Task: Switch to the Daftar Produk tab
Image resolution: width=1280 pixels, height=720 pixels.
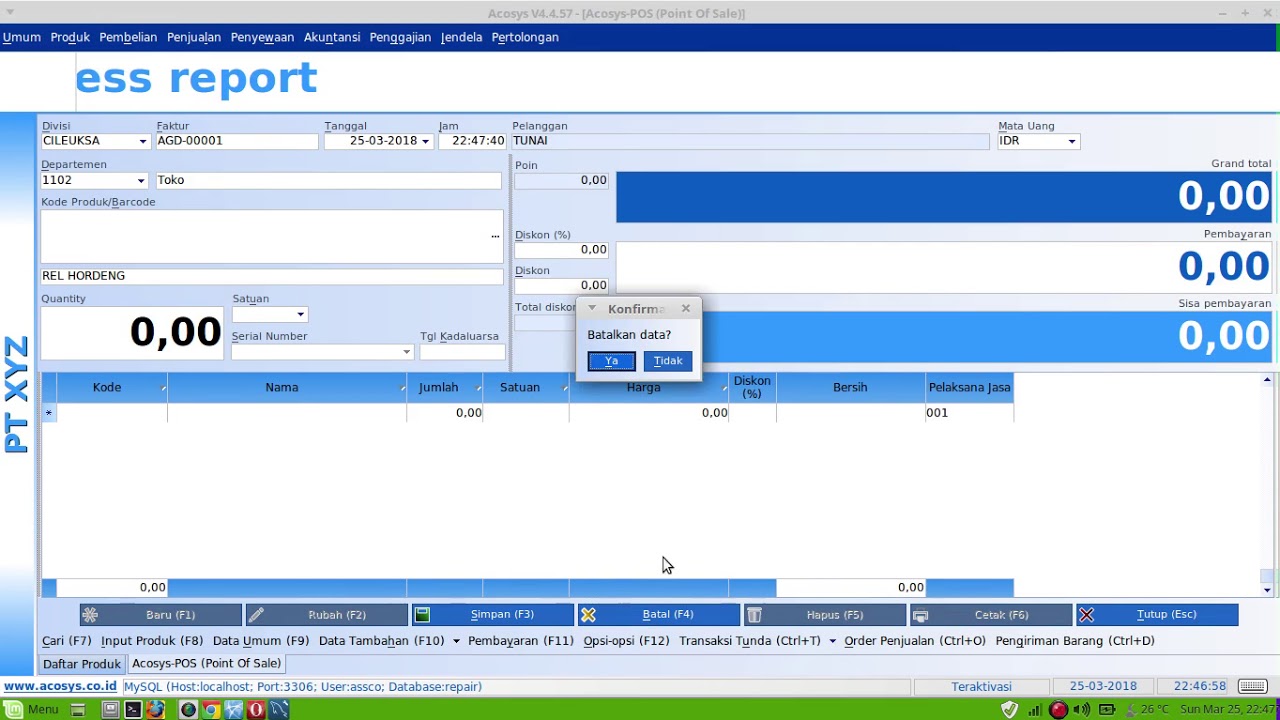Action: click(x=82, y=664)
